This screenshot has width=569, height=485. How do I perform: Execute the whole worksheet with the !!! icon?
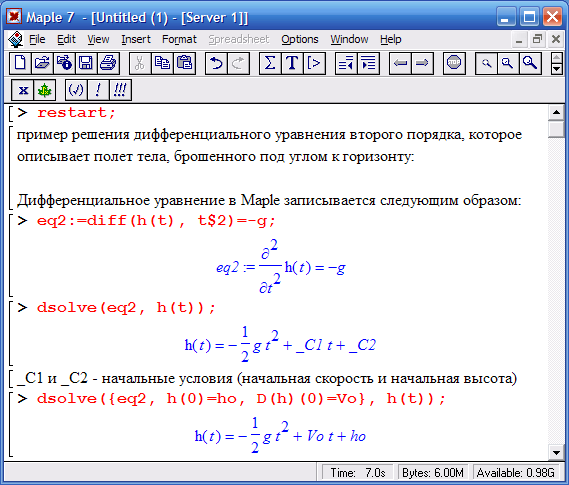tap(120, 90)
